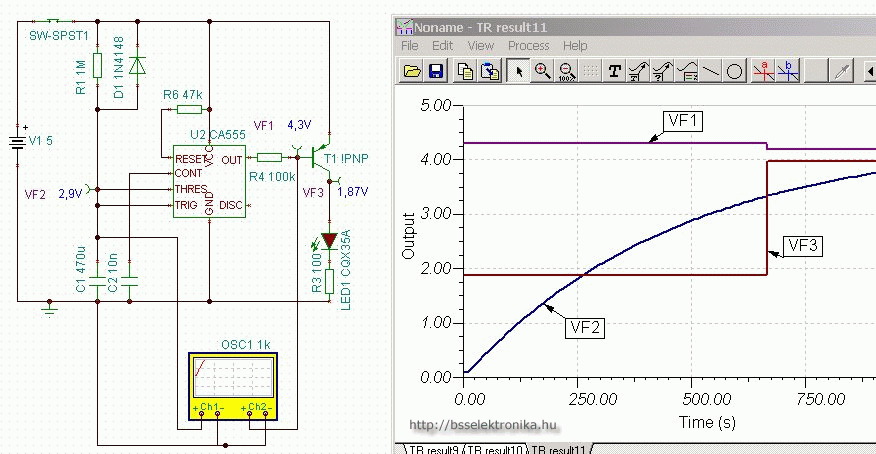Click the Save diskette icon

click(x=436, y=71)
